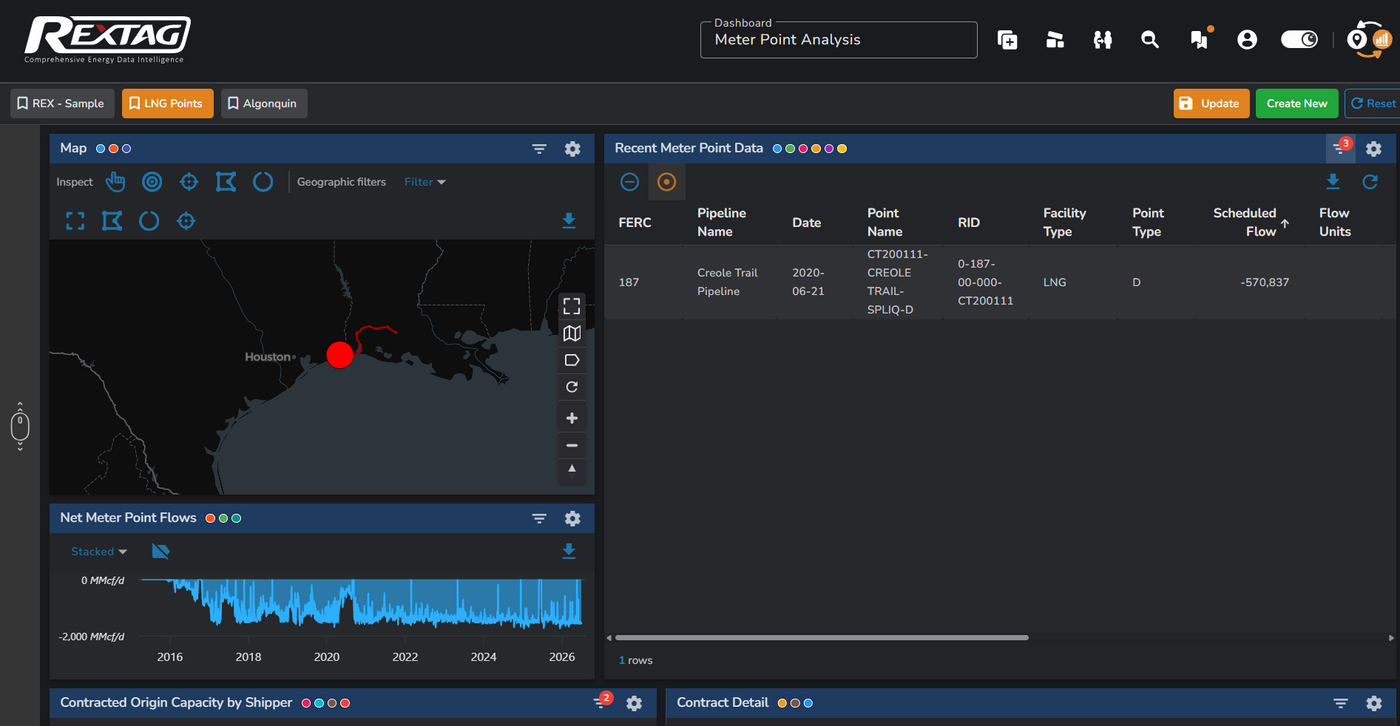
Task: Refresh the Recent Meter Point Data table
Action: [x=1370, y=182]
